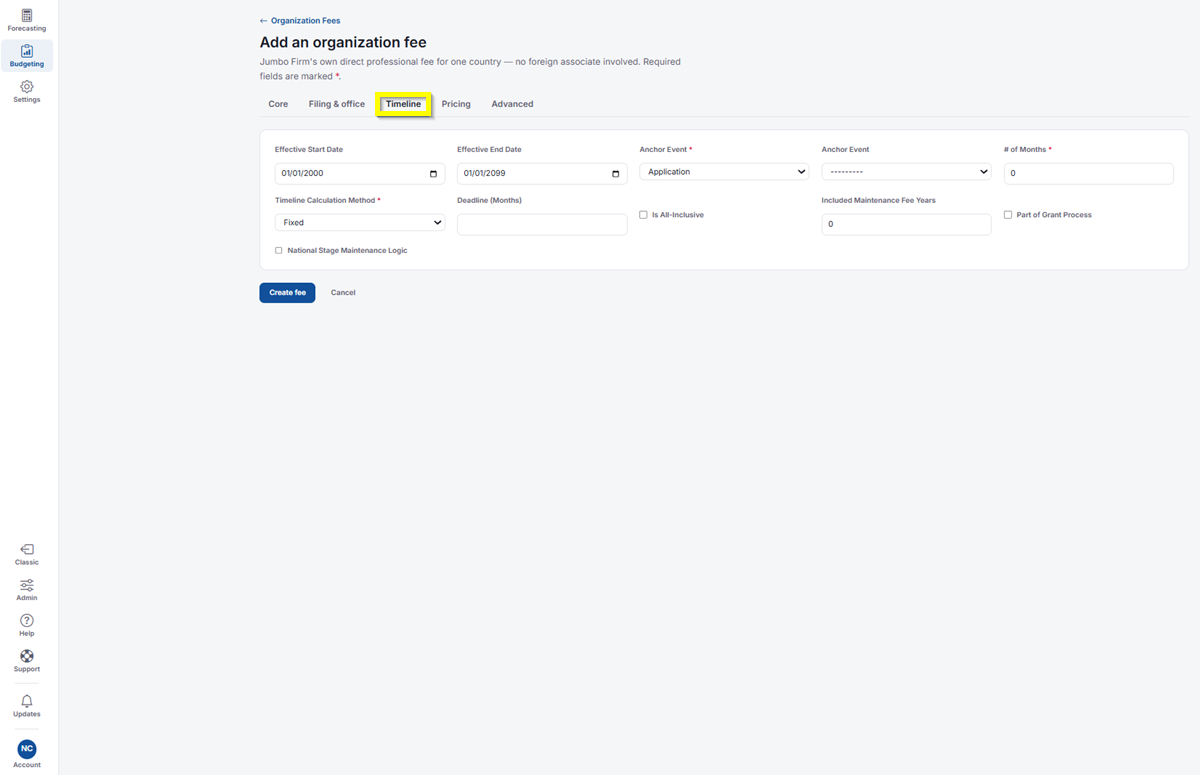Click the 'Timeline Calculation Method' label
This screenshot has height=775, width=1200.
pyautogui.click(x=326, y=201)
